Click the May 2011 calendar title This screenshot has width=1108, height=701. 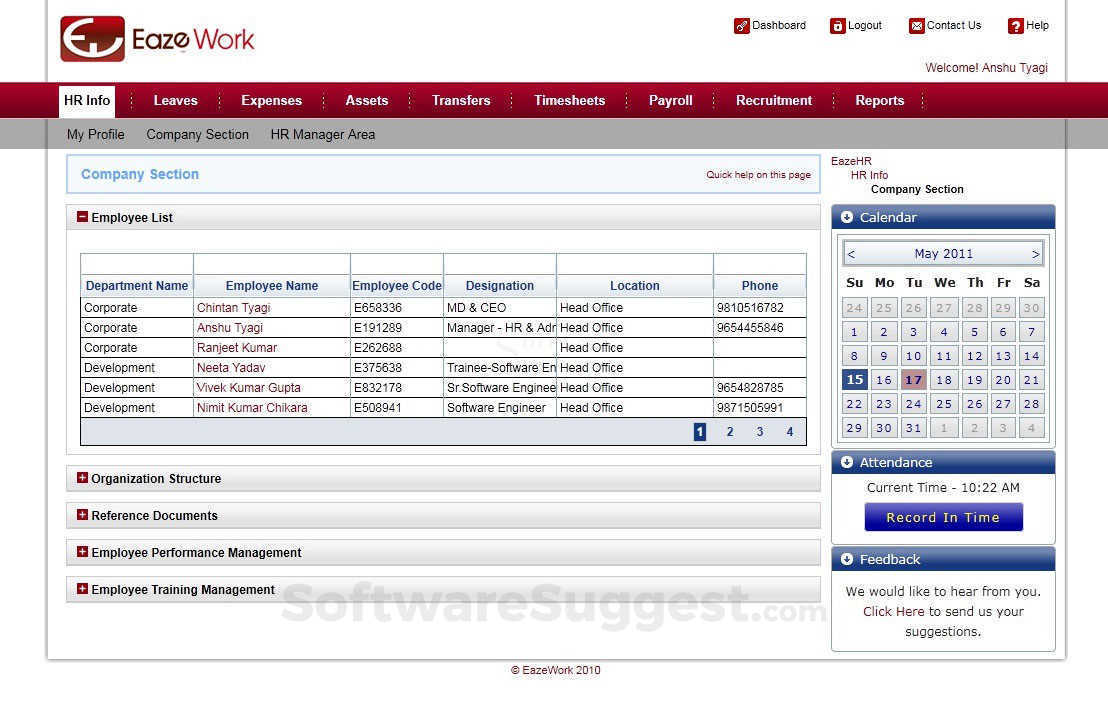pos(943,254)
